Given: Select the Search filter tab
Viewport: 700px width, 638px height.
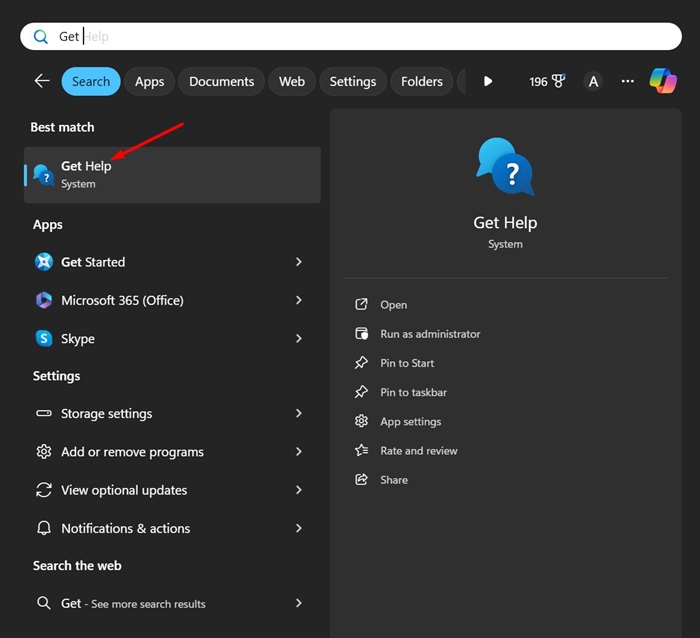Looking at the screenshot, I should 91,81.
